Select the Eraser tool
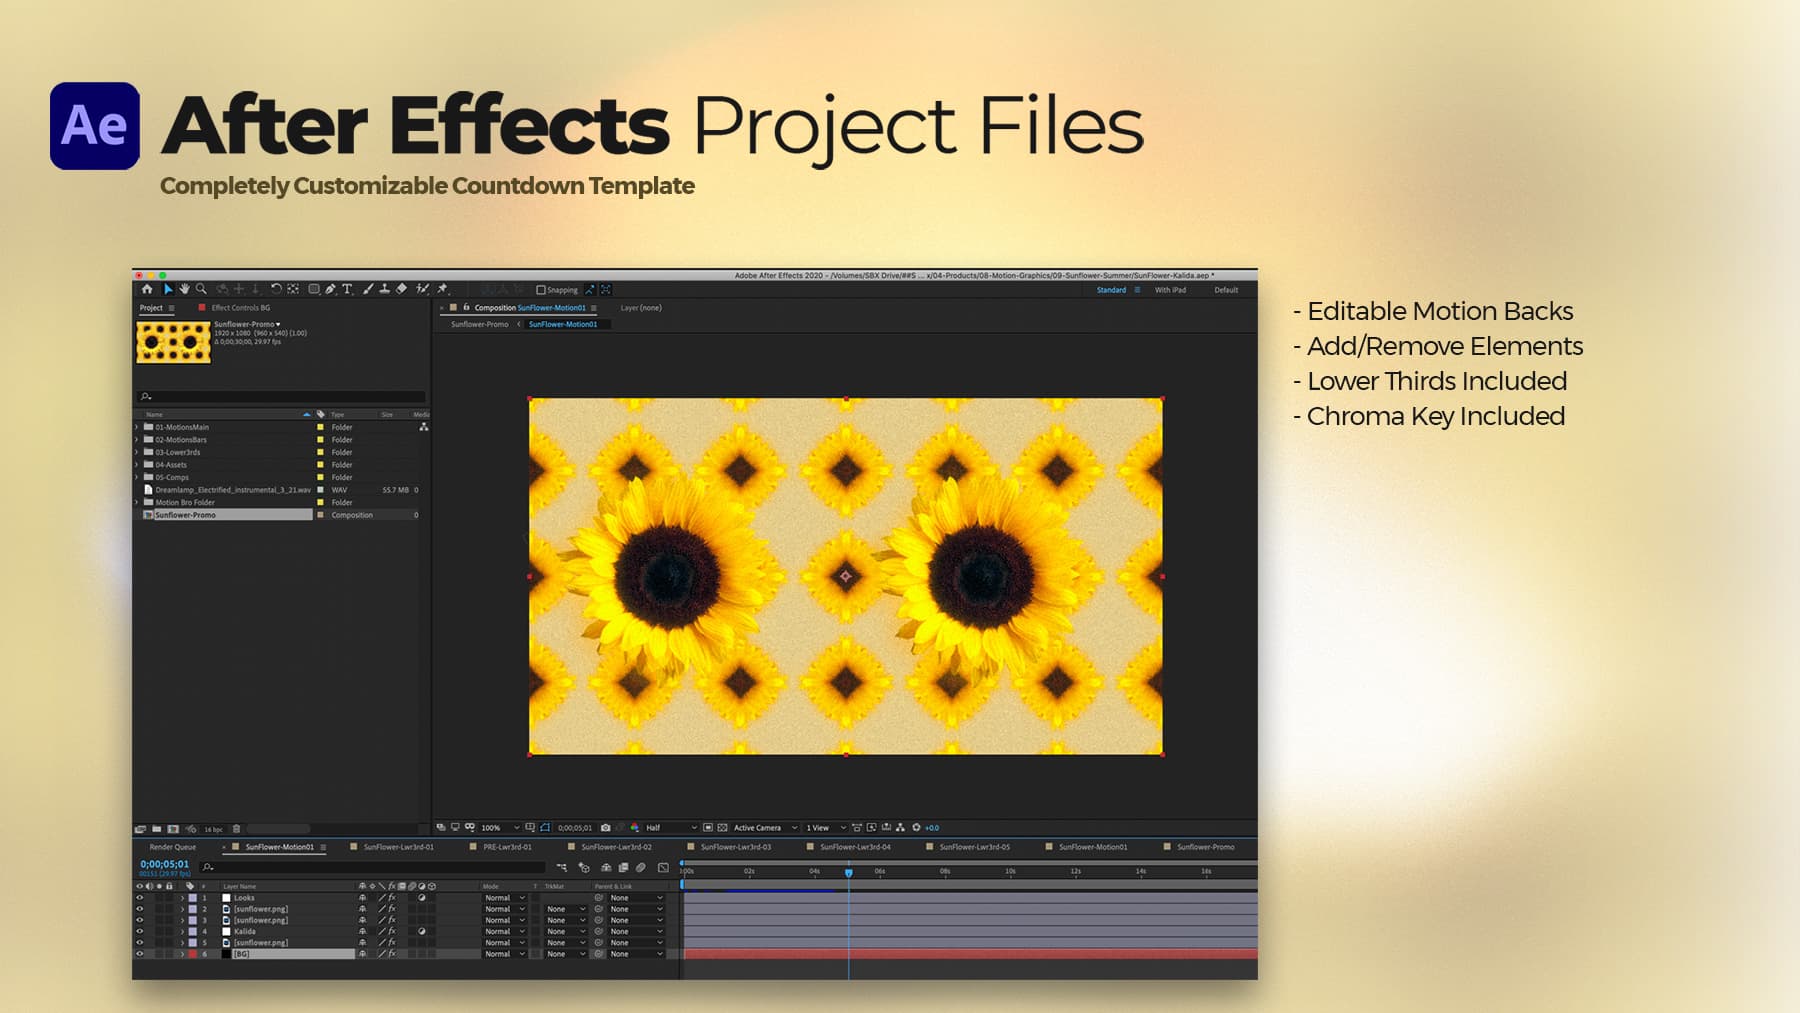The height and width of the screenshot is (1013, 1800). pos(401,289)
